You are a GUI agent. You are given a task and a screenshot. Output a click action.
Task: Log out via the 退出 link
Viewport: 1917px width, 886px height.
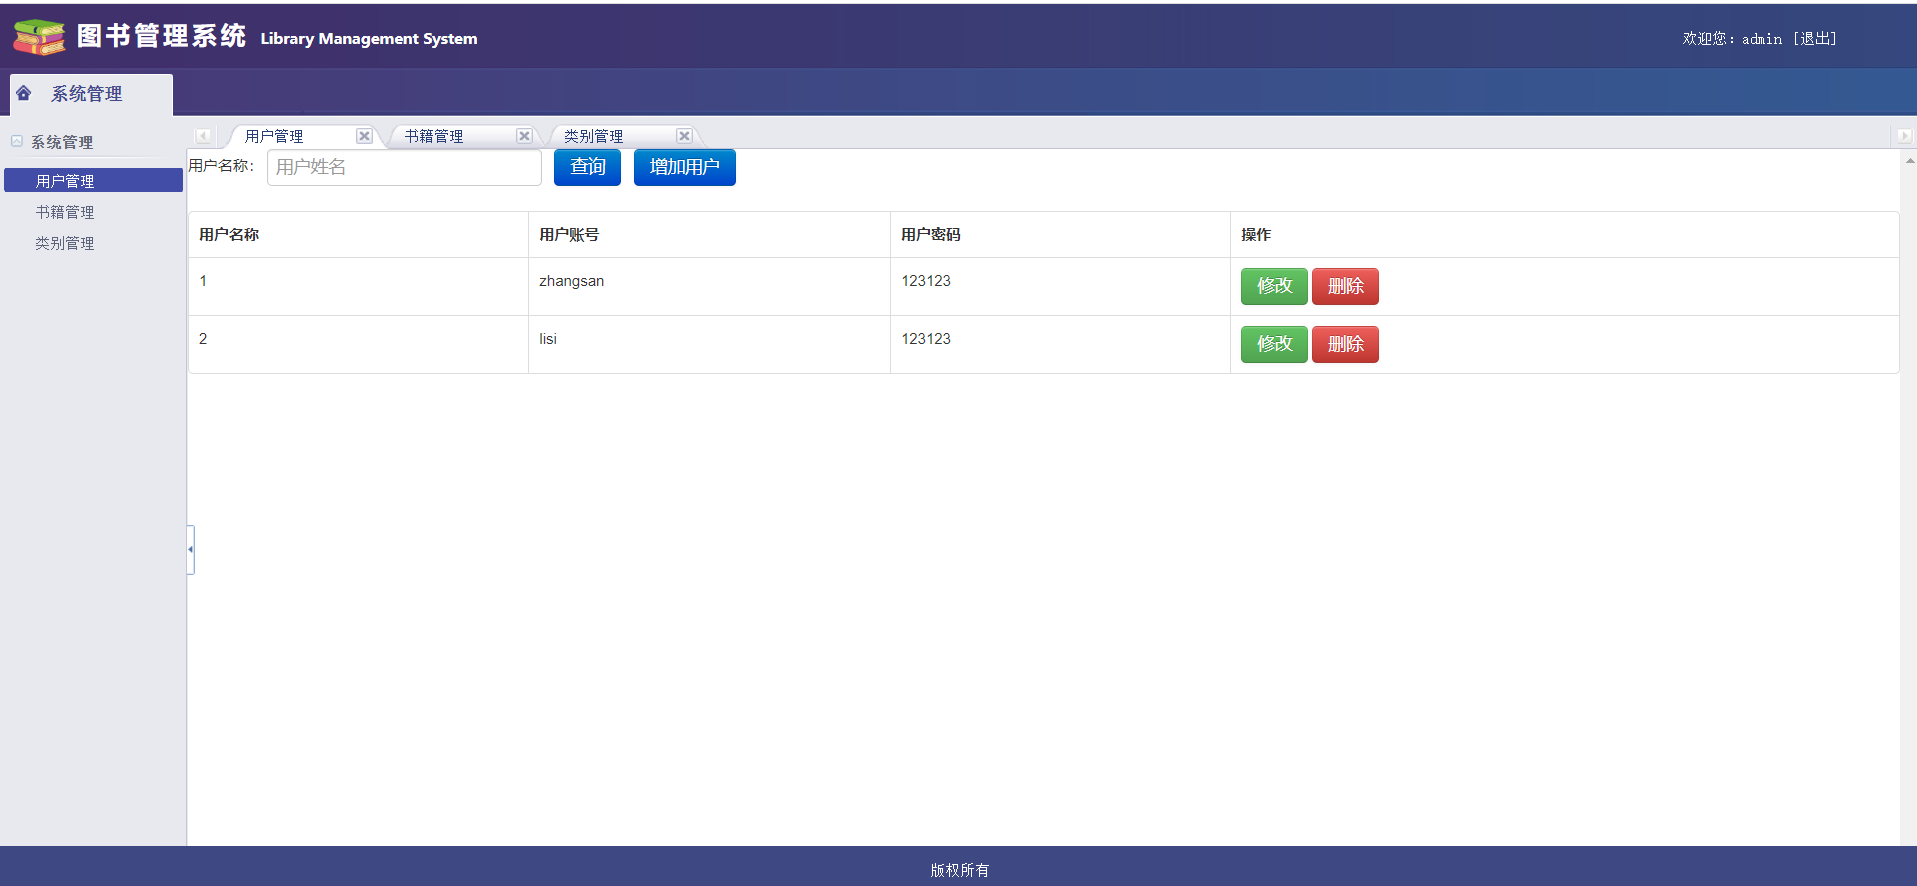coord(1815,38)
